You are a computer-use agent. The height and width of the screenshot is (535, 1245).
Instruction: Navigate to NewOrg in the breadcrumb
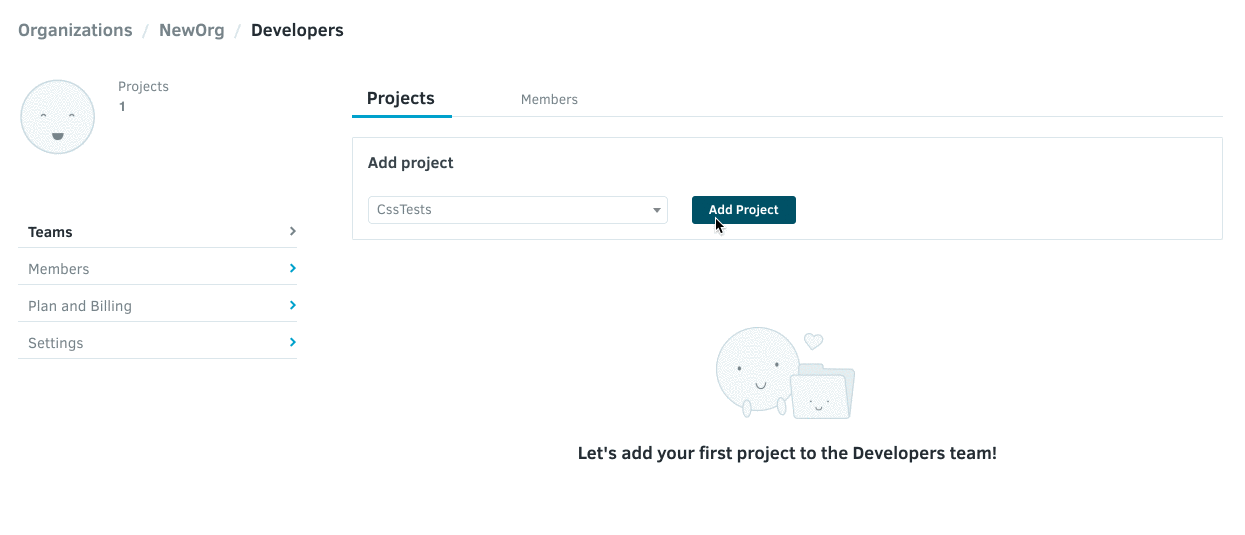point(192,30)
